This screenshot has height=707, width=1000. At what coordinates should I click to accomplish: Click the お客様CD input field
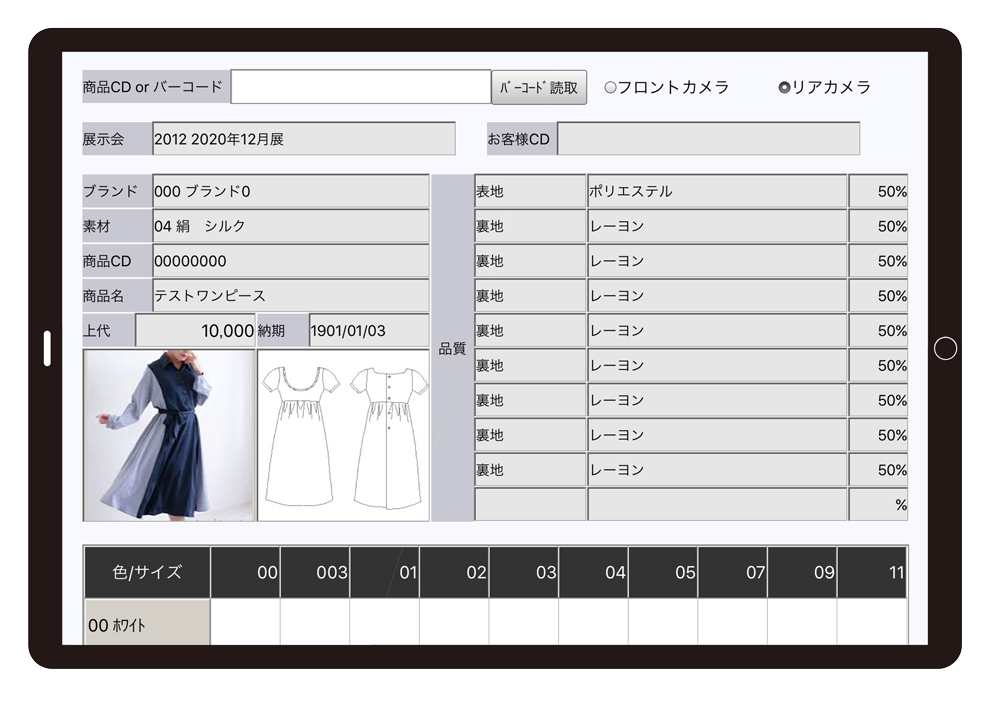(x=708, y=139)
